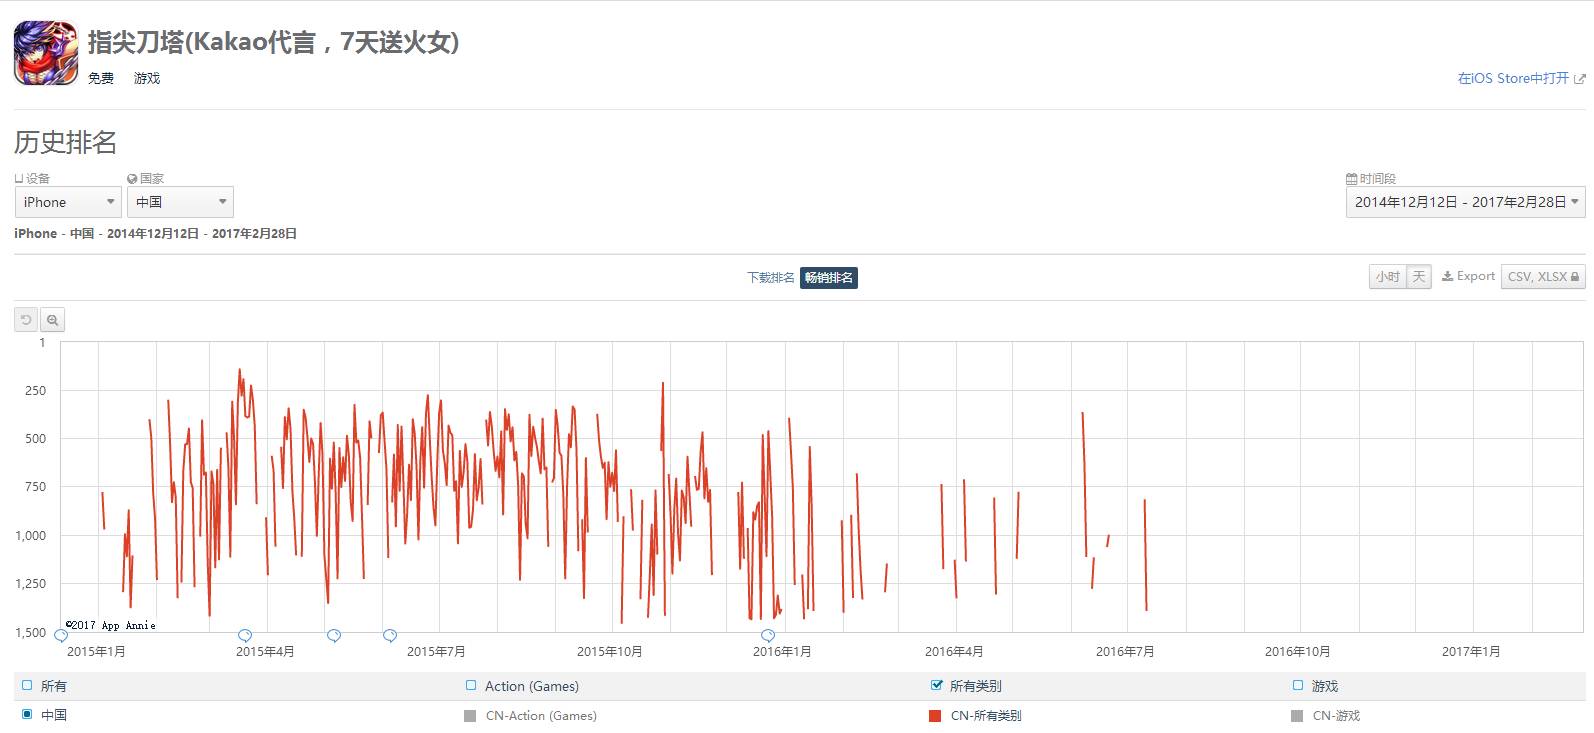The image size is (1594, 733).
Task: Click the 指尖刀塔 app icon thumbnail
Action: (x=46, y=53)
